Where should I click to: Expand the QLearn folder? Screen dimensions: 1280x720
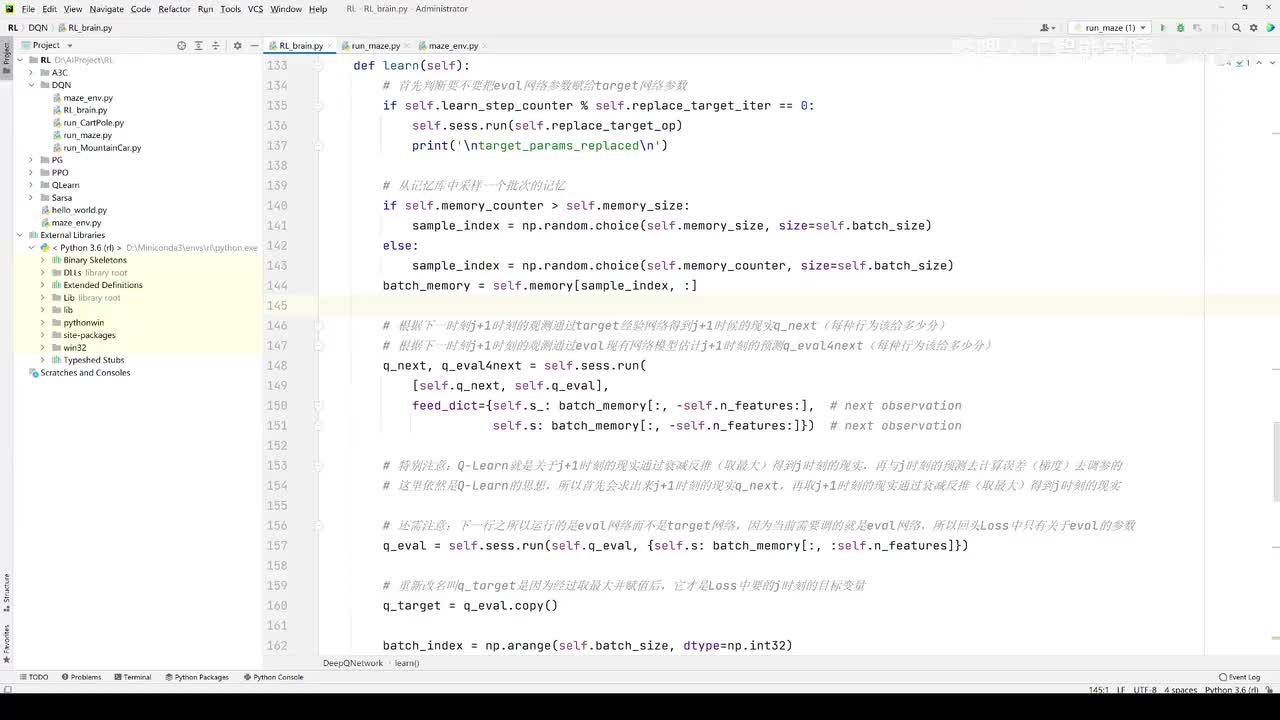pyautogui.click(x=31, y=185)
